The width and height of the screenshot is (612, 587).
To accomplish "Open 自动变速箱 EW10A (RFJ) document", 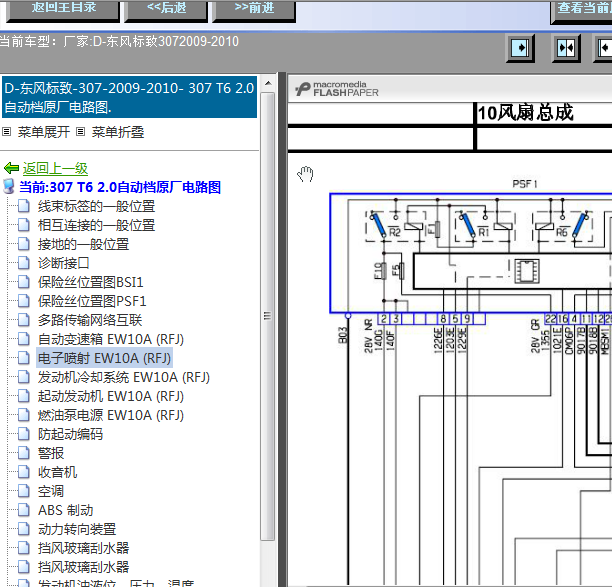I will [111, 339].
